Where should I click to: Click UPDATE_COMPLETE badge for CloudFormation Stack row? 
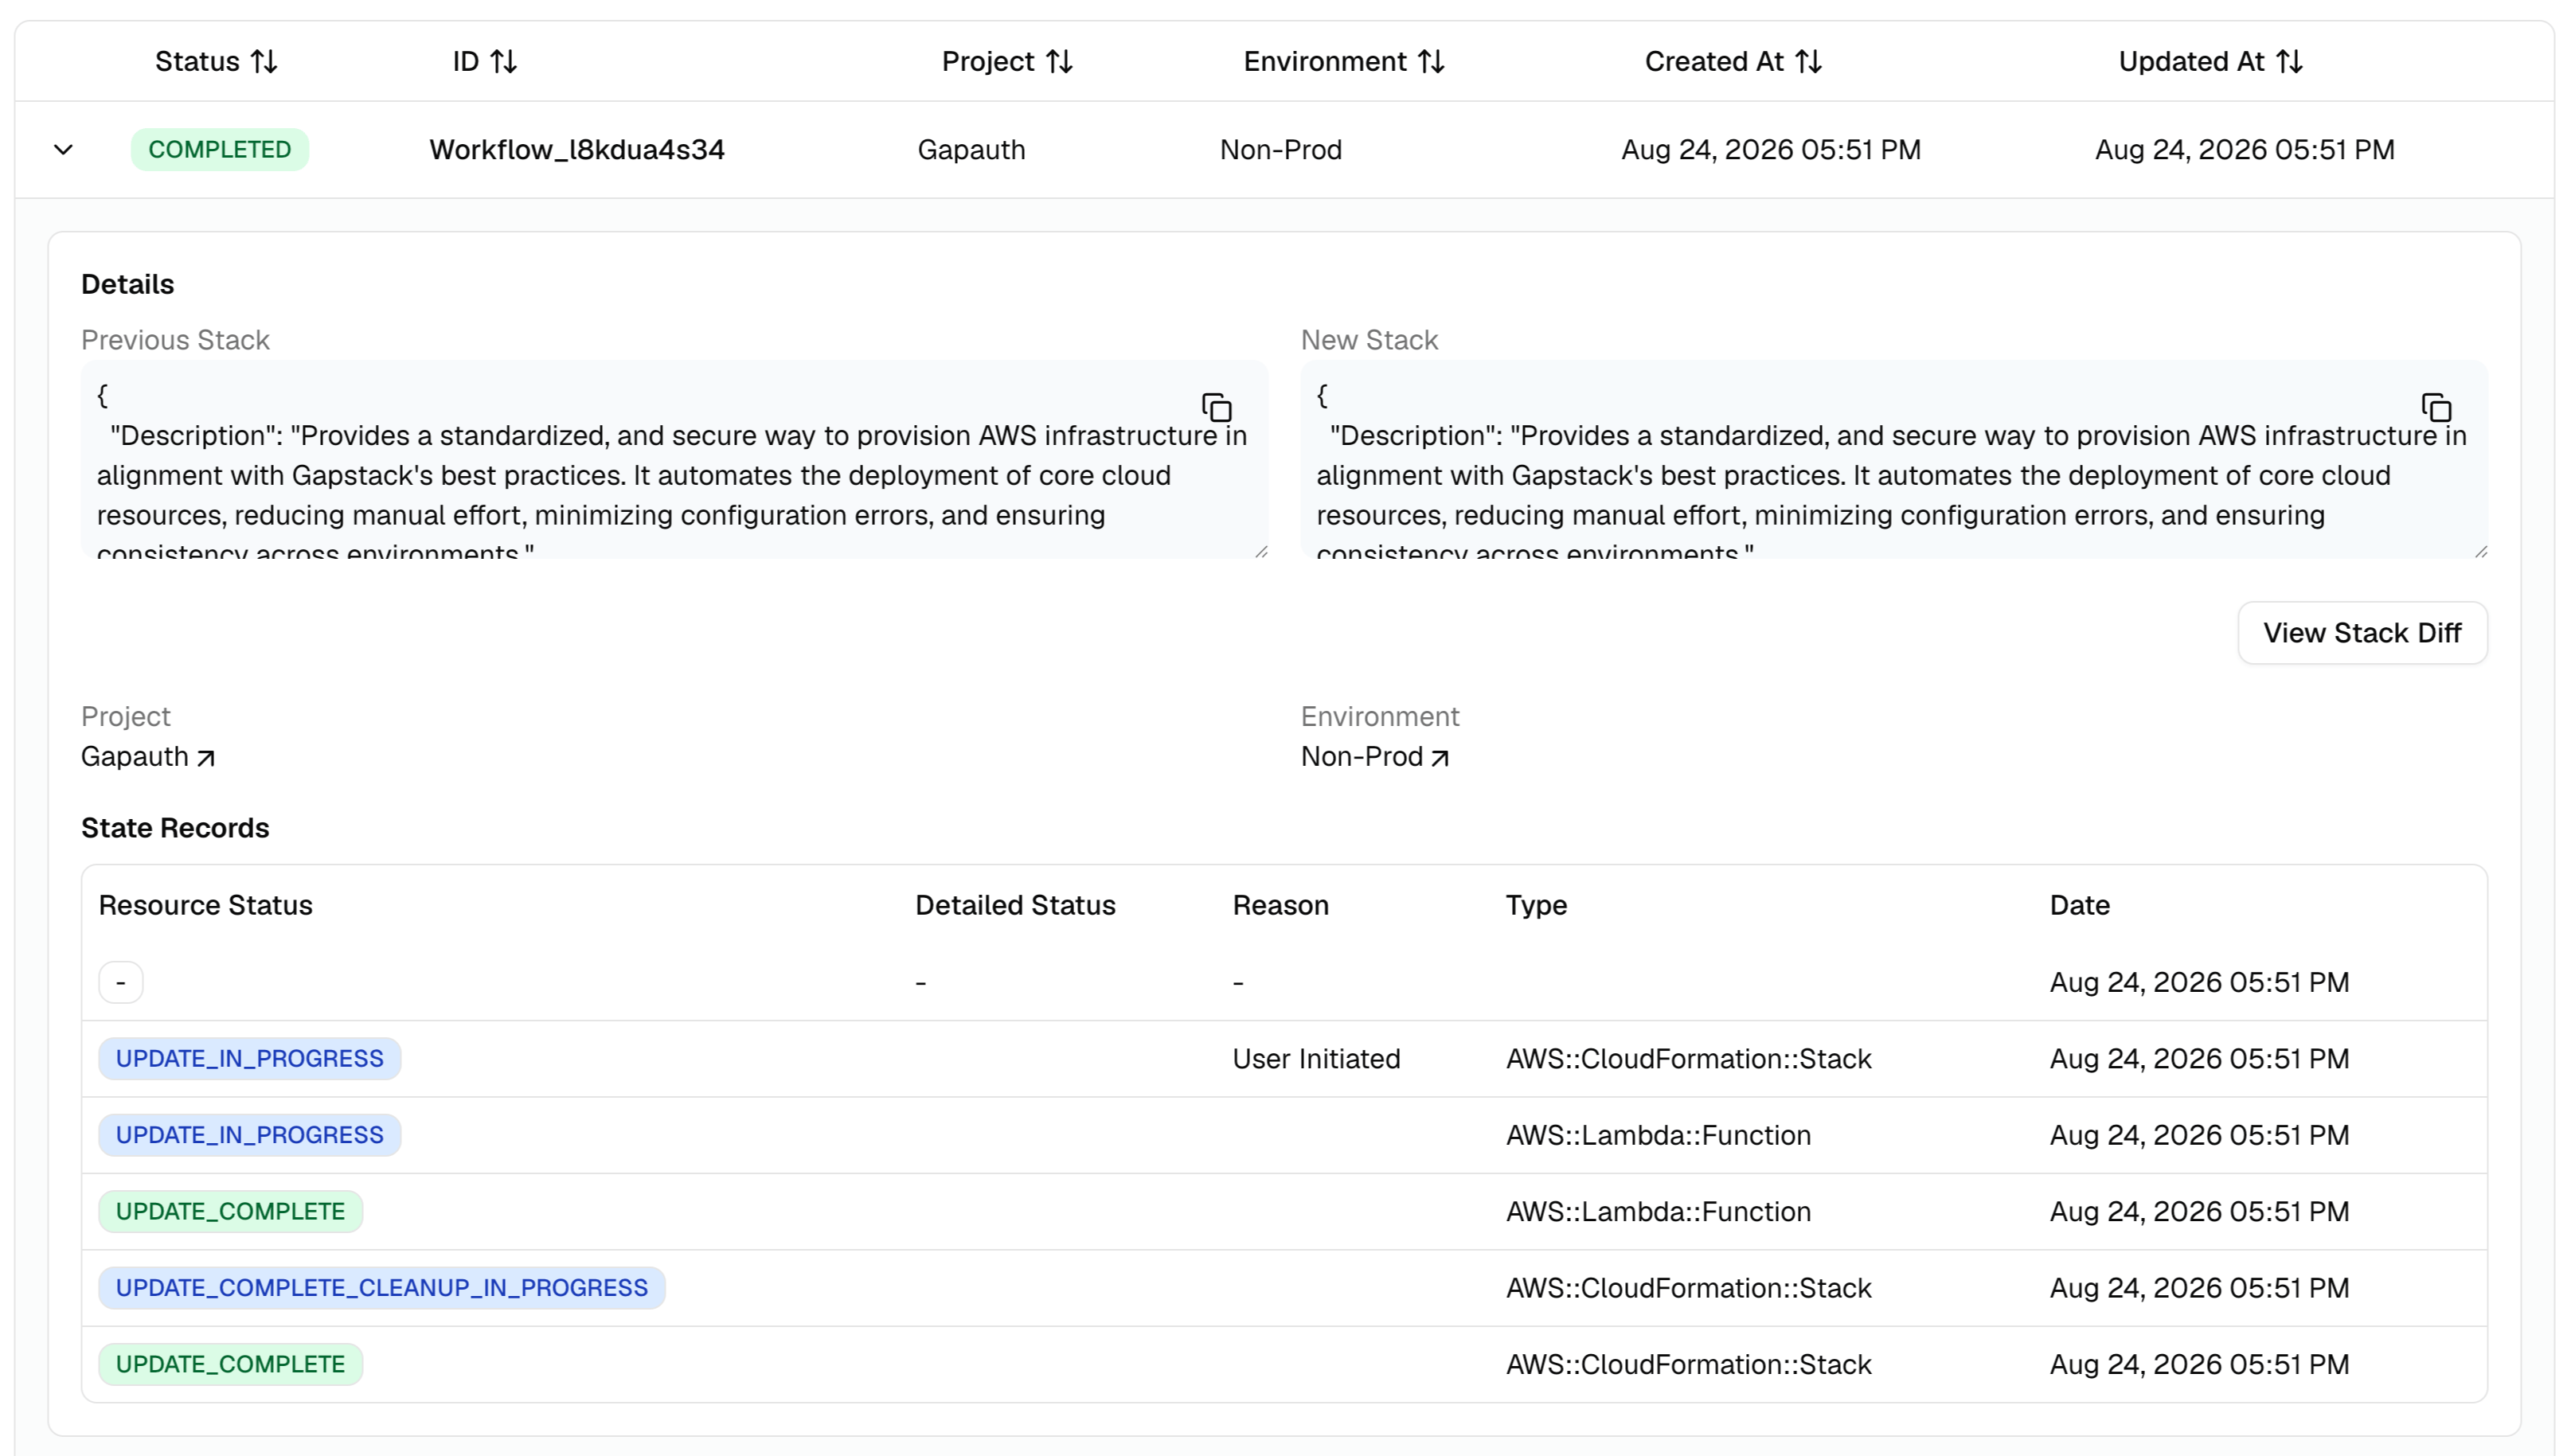point(231,1365)
